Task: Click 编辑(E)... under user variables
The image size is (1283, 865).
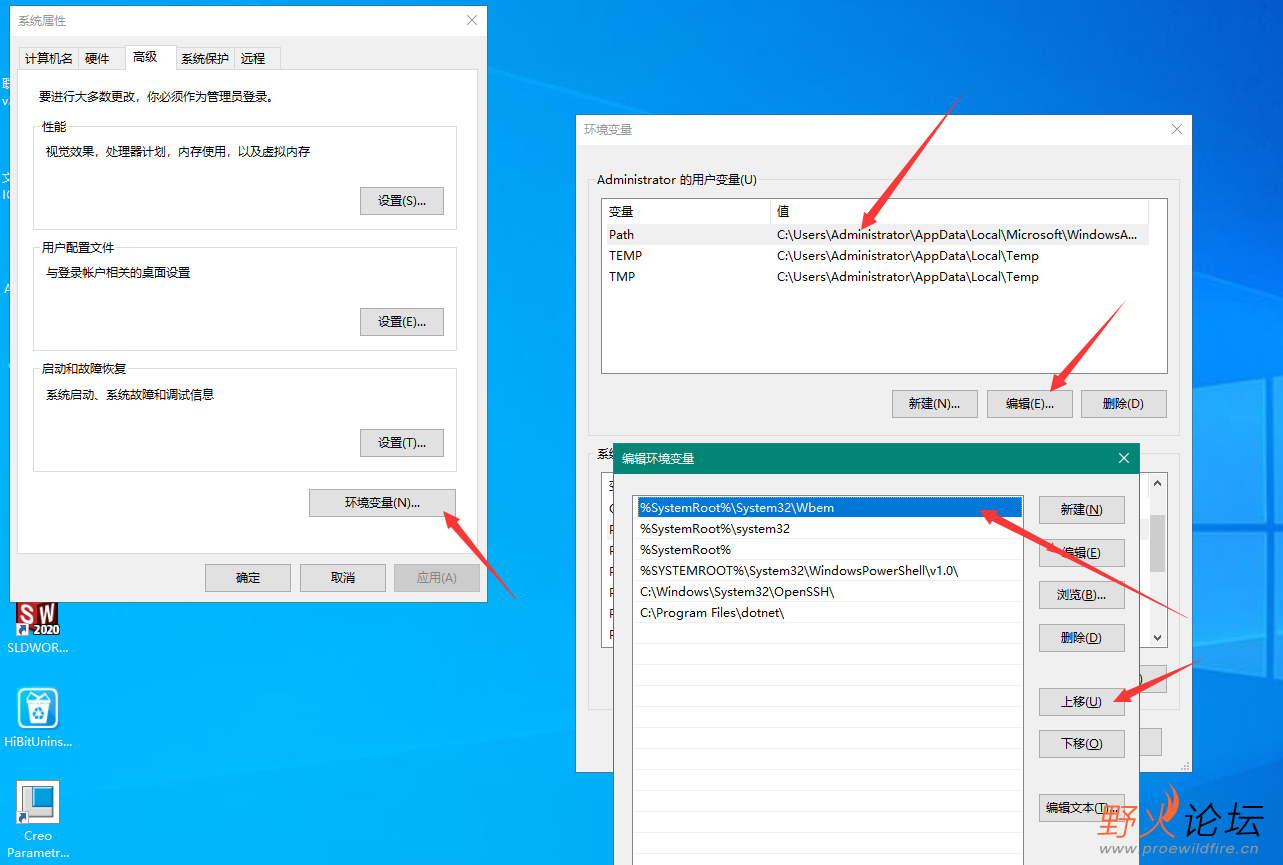Action: click(x=1030, y=404)
